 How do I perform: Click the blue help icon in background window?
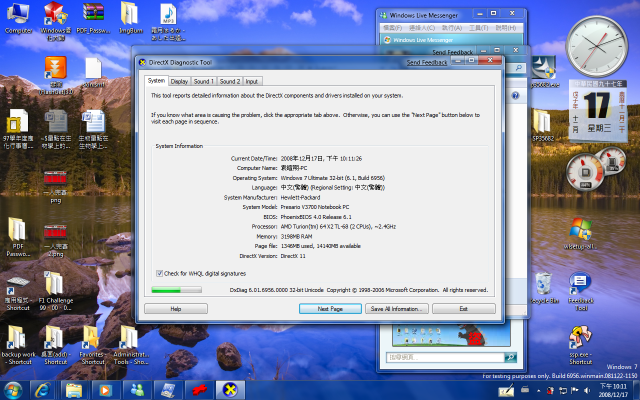pos(515,96)
